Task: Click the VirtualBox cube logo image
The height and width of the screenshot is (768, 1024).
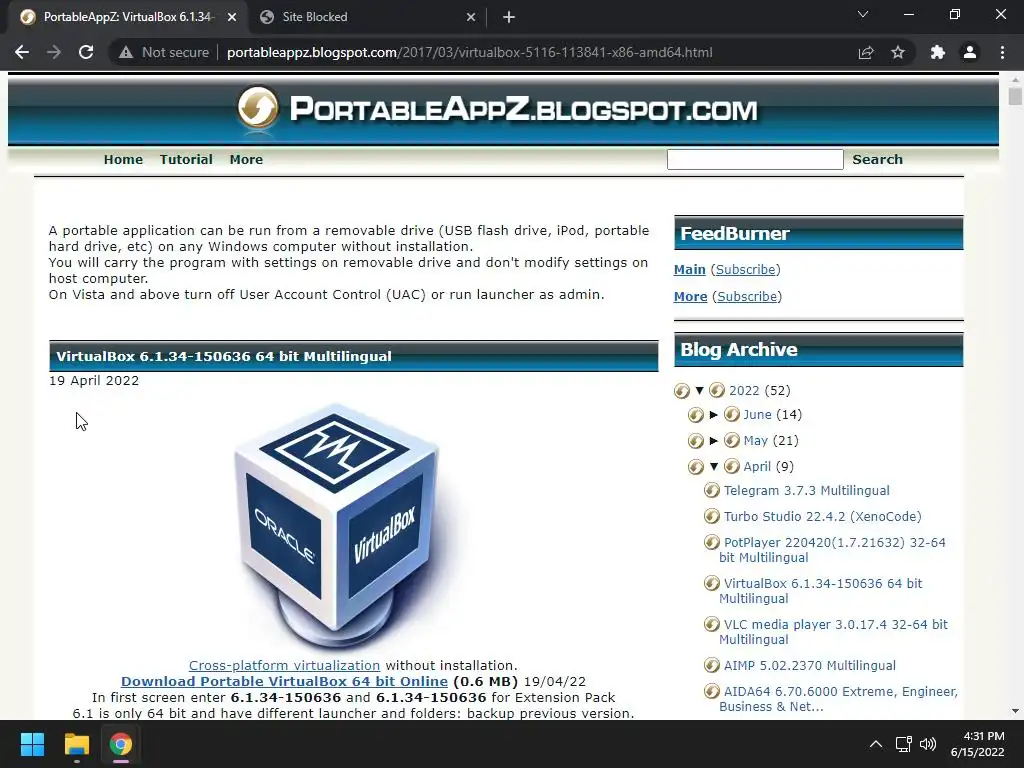Action: tap(337, 528)
